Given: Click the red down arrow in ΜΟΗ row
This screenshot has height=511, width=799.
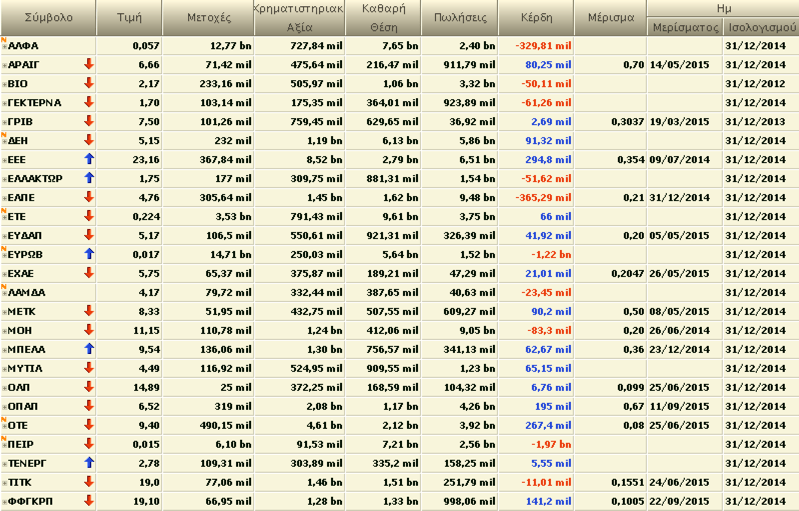Looking at the screenshot, I should (x=89, y=330).
